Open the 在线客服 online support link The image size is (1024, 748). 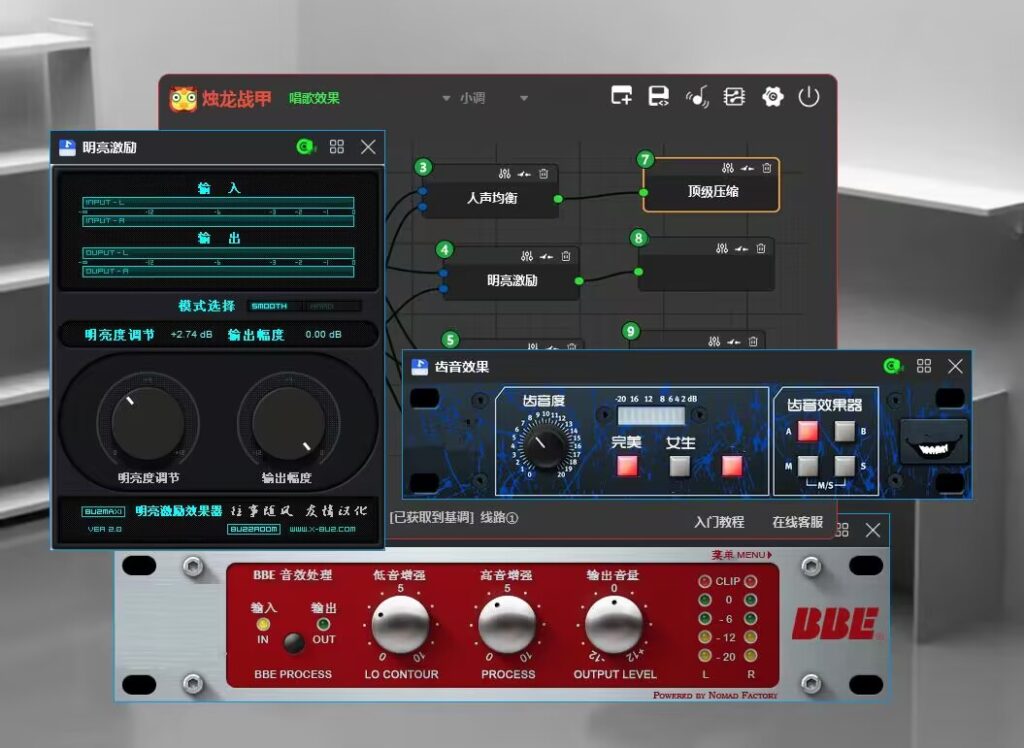(797, 521)
